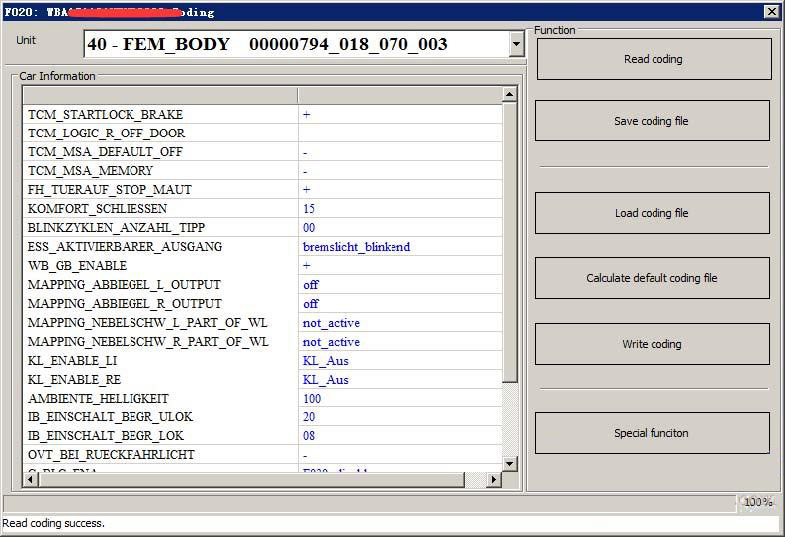This screenshot has height=537, width=785.
Task: Click Load coding file
Action: click(x=651, y=213)
